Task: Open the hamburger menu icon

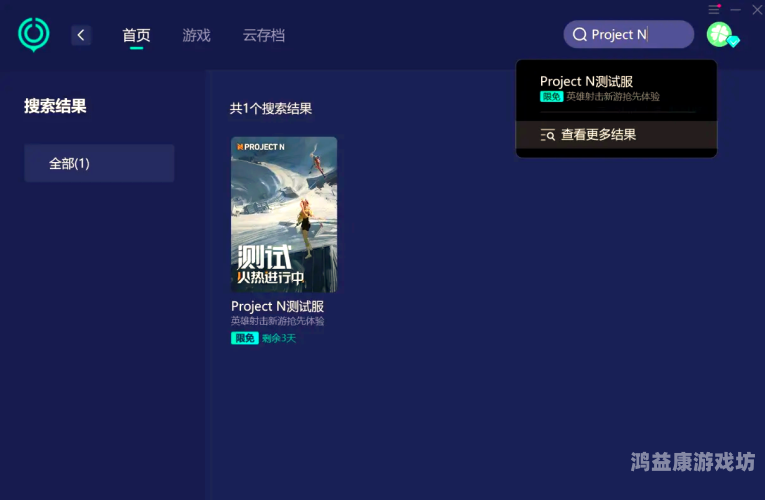Action: (714, 9)
